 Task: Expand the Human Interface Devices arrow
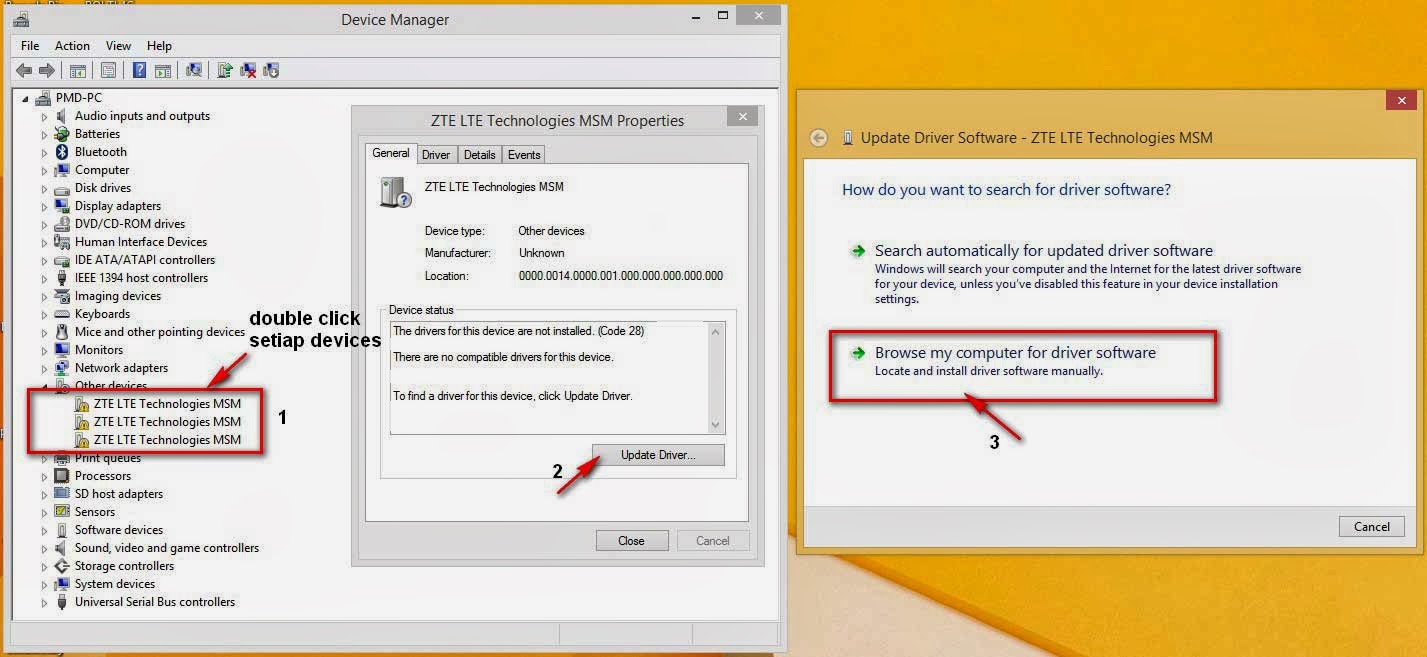pos(44,243)
